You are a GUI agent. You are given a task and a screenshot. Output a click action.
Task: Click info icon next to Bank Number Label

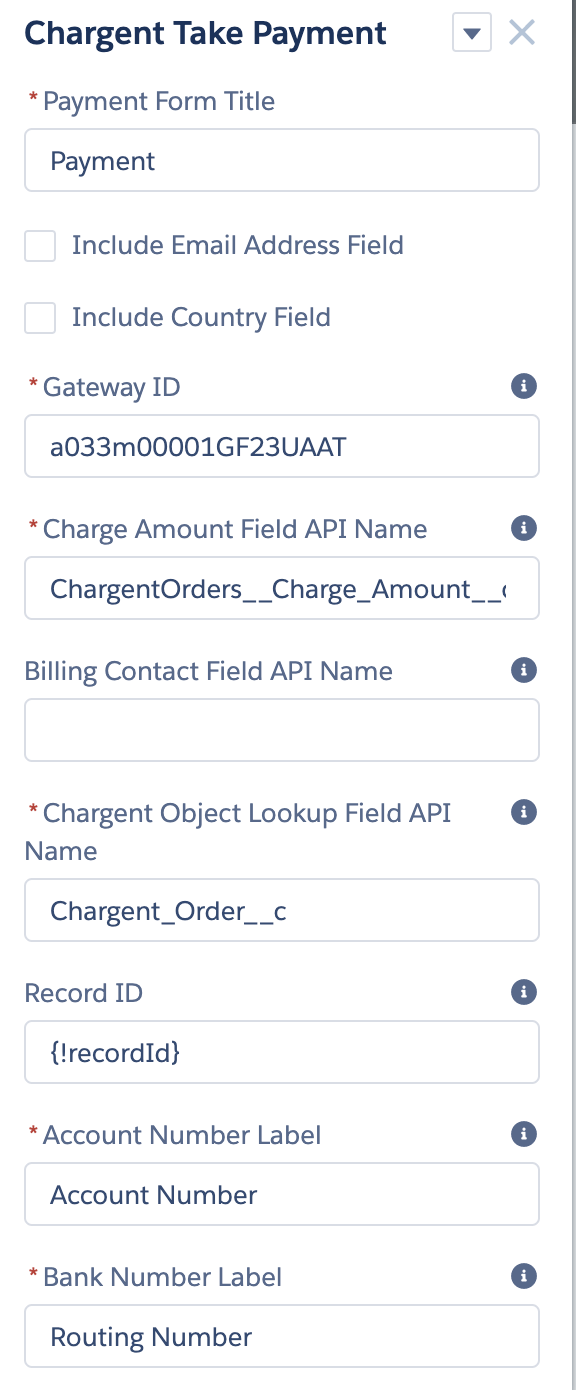[x=523, y=1276]
